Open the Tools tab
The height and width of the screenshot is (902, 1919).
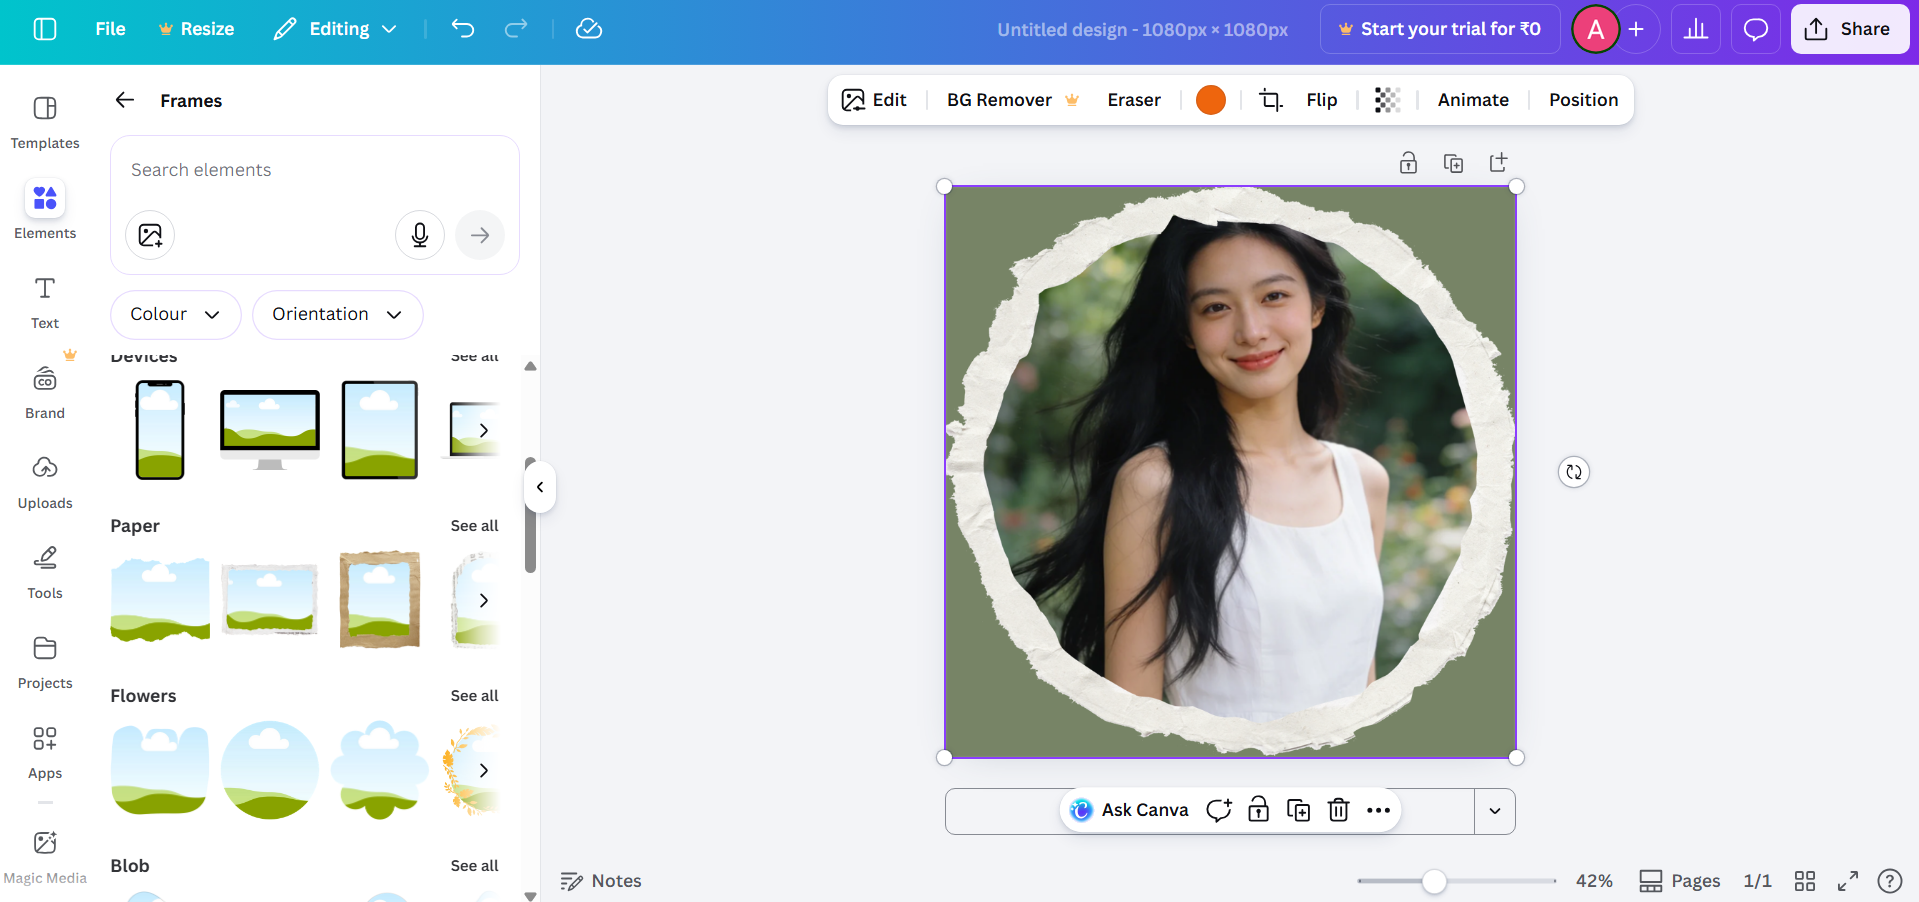tap(45, 572)
